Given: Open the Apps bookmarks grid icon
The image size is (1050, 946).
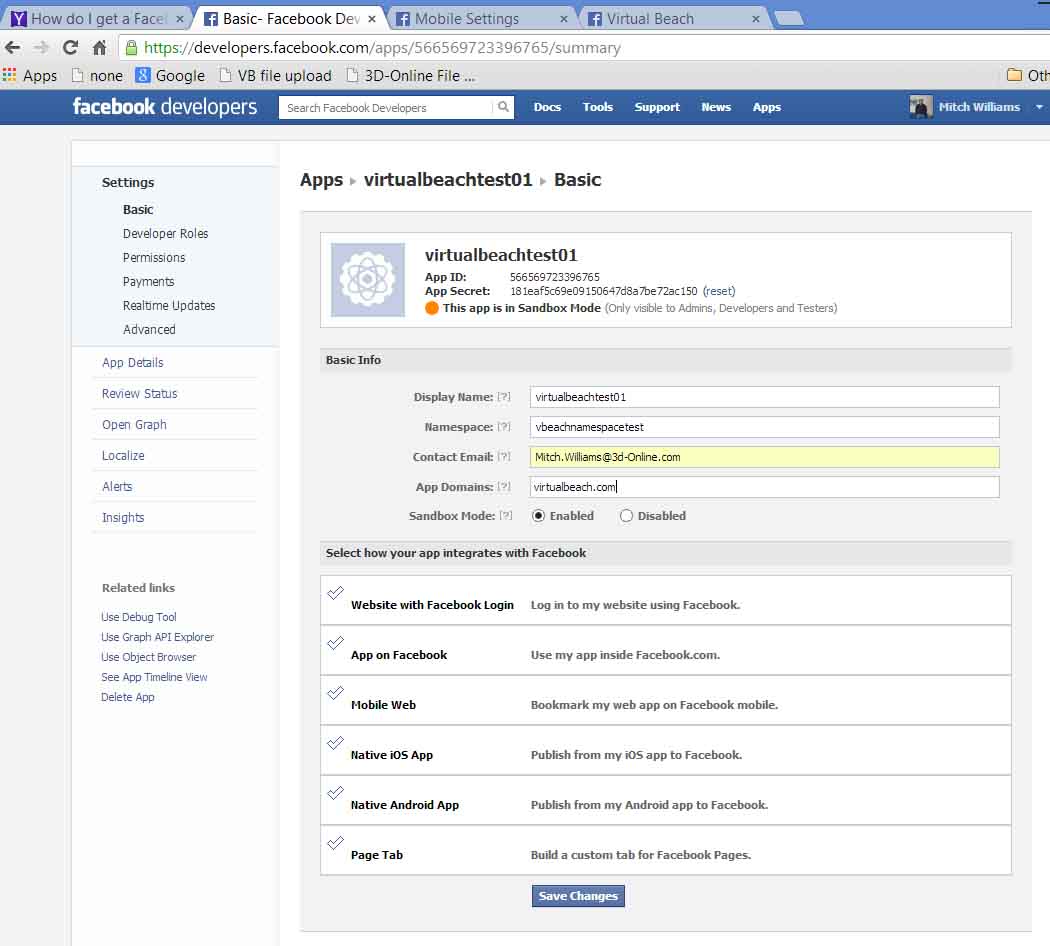Looking at the screenshot, I should coord(10,75).
